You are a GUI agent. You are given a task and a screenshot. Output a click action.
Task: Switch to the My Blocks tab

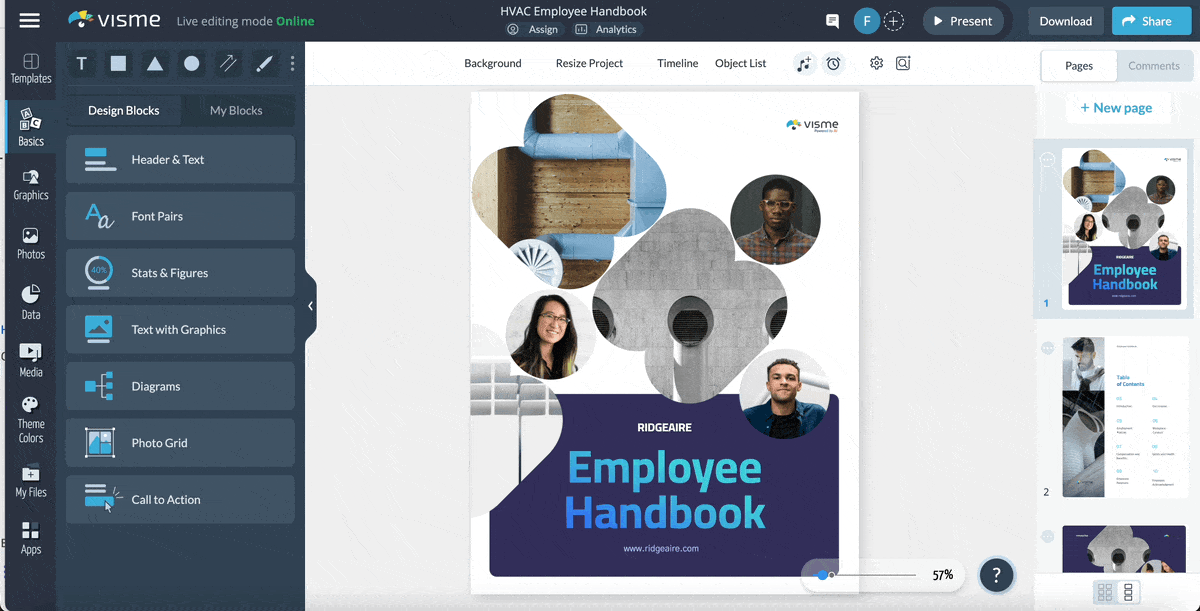tap(238, 110)
